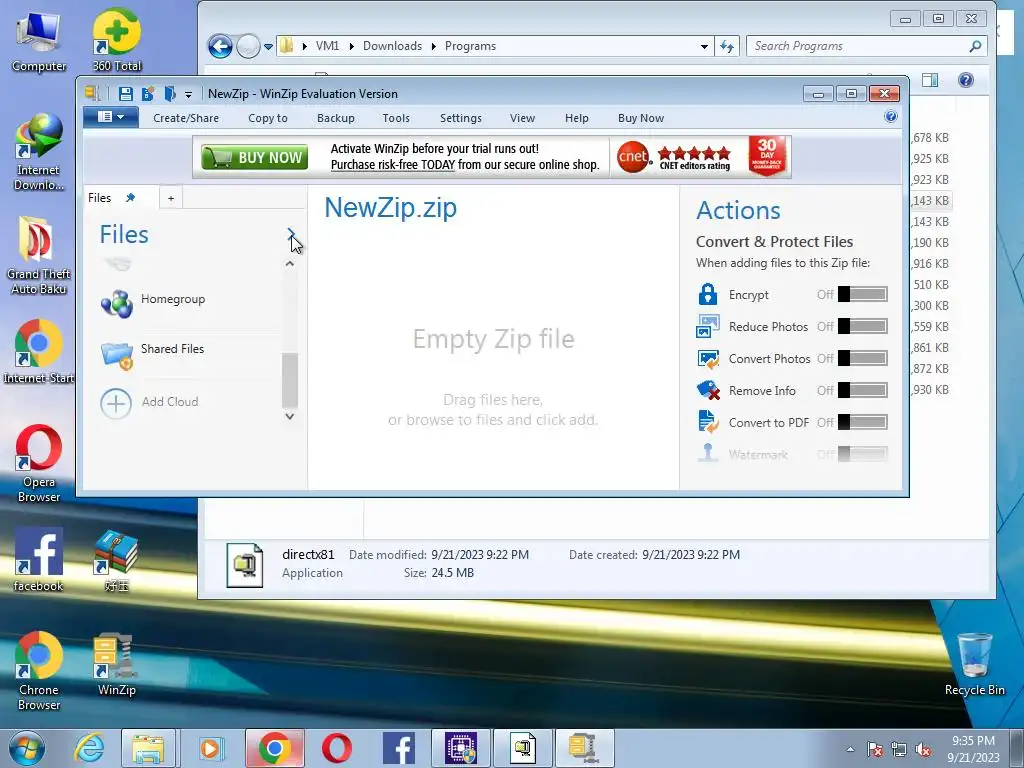The height and width of the screenshot is (768, 1024).
Task: Select the Files pane tab
Action: (100, 198)
